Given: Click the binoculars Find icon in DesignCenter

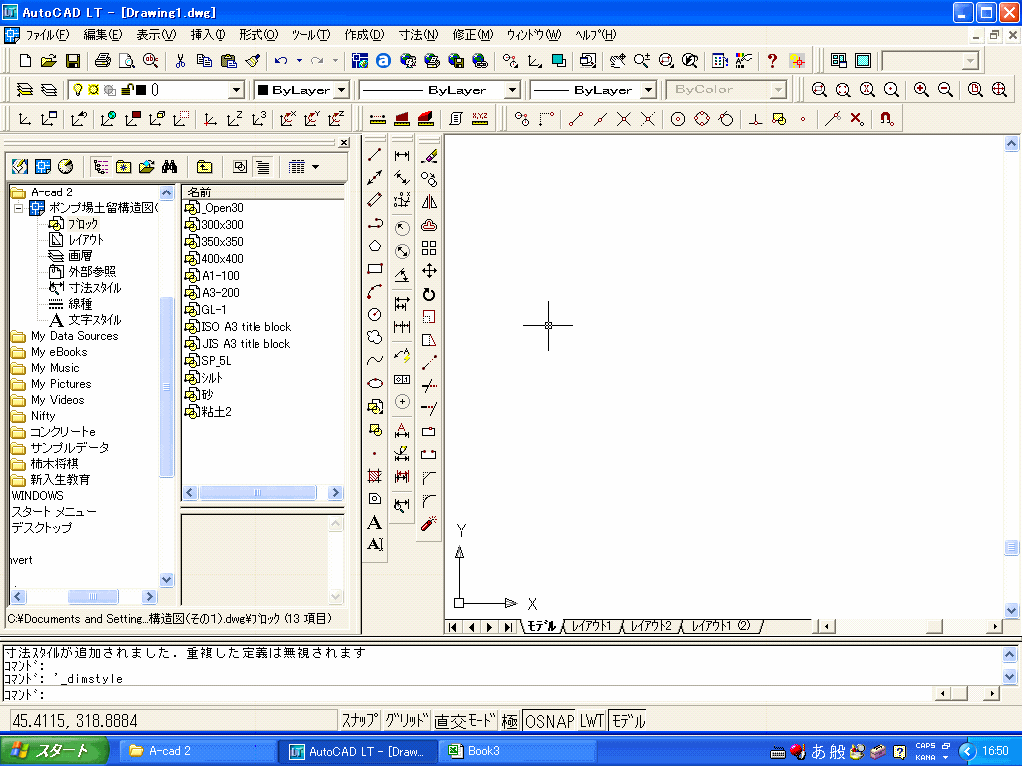Looking at the screenshot, I should [170, 167].
